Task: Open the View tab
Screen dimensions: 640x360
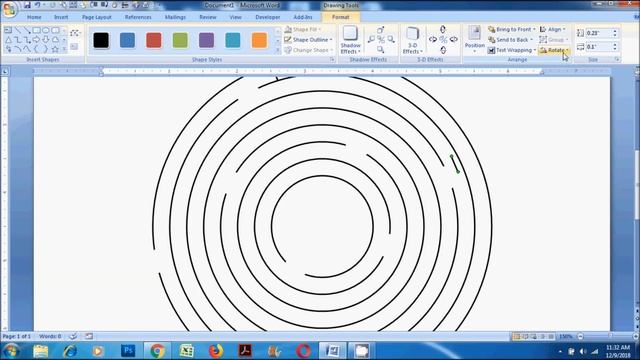Action: coord(236,17)
